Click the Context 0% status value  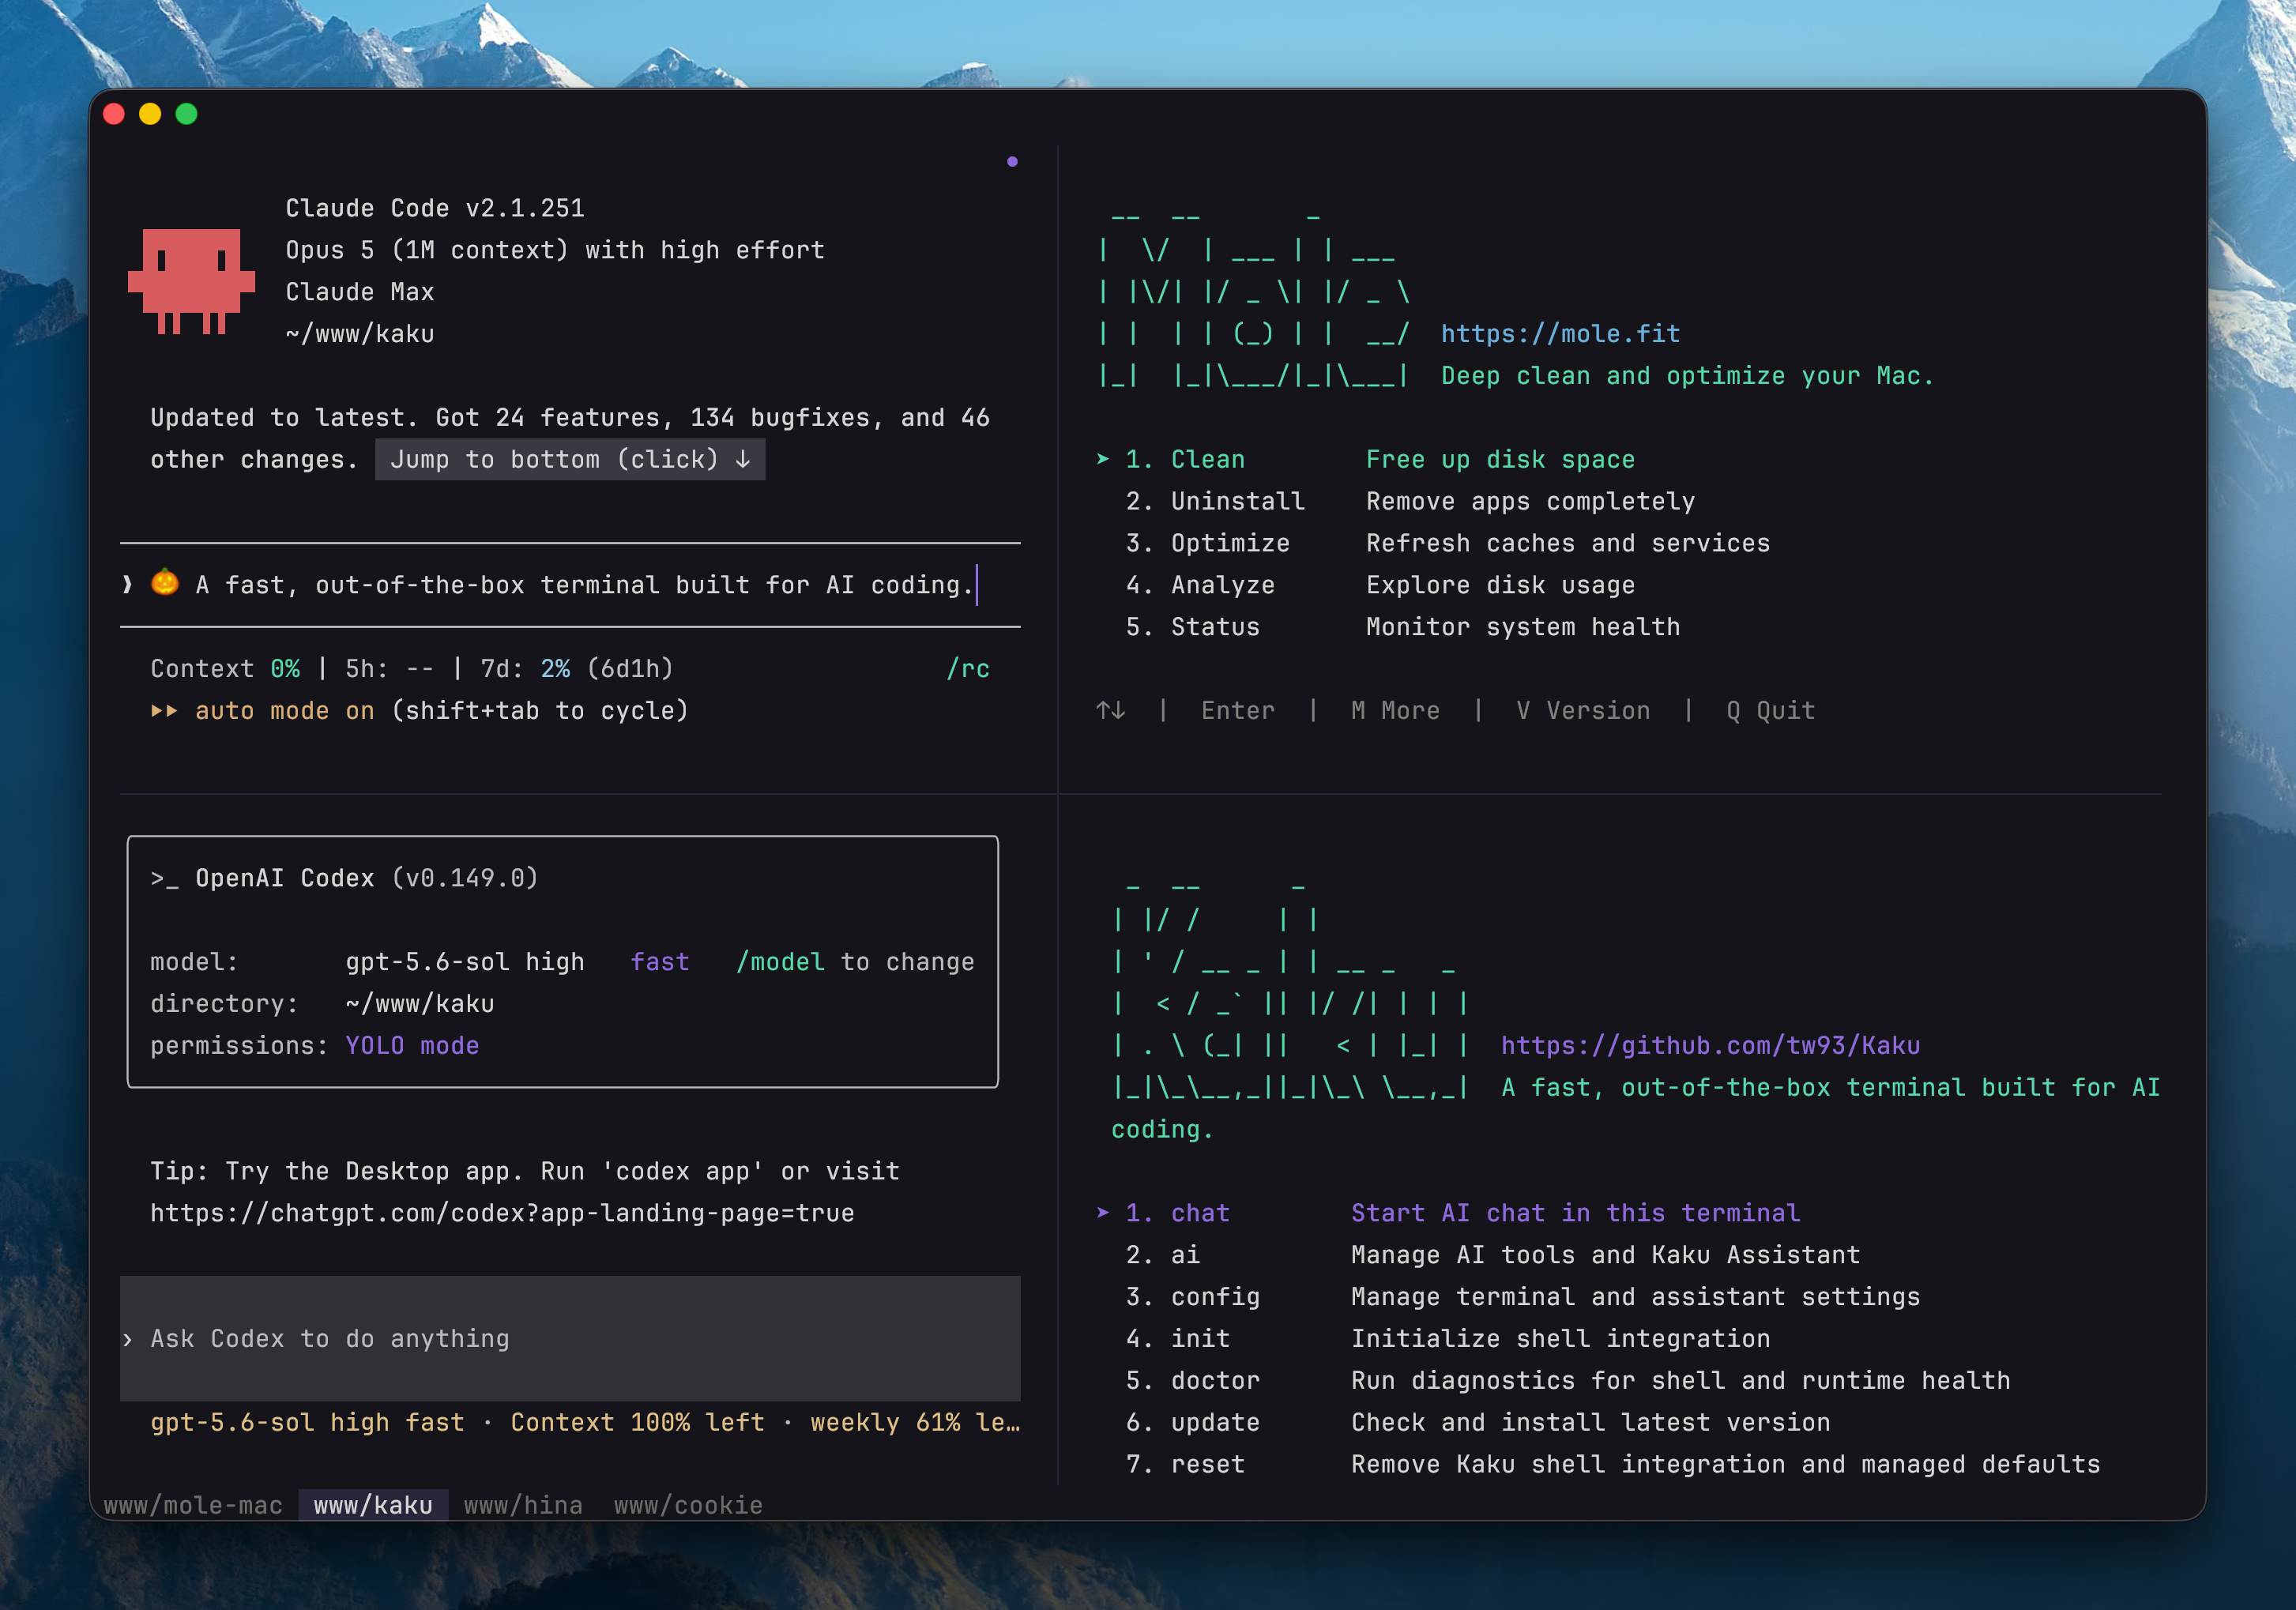[x=225, y=669]
